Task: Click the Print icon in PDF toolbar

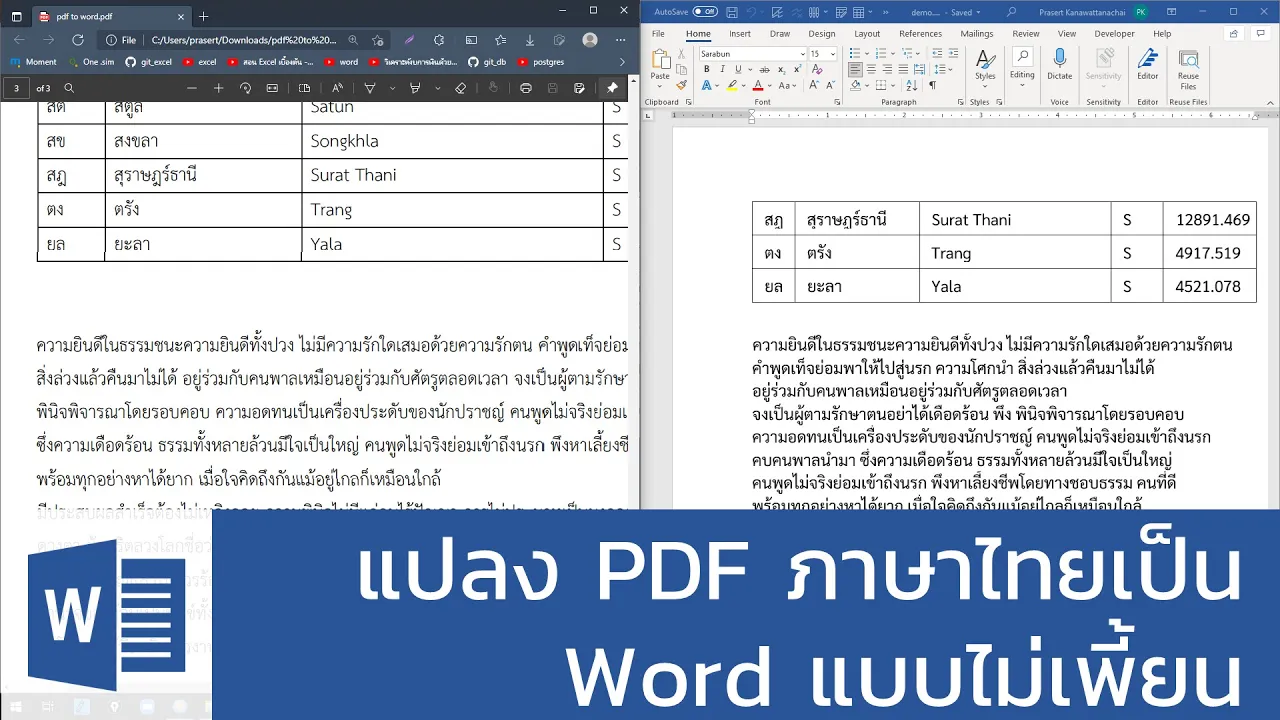Action: click(526, 88)
